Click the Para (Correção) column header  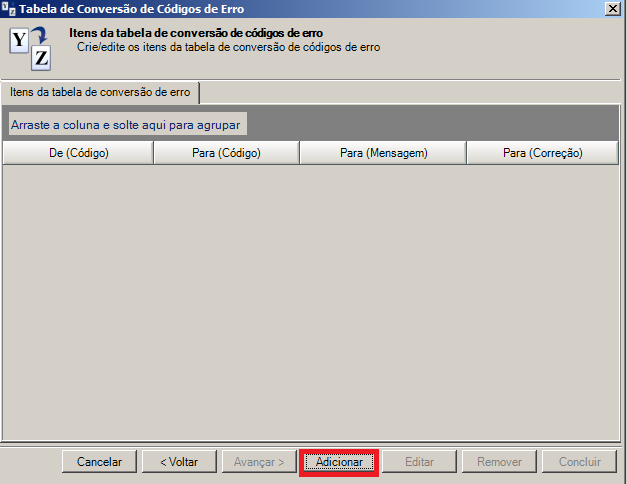coord(543,153)
